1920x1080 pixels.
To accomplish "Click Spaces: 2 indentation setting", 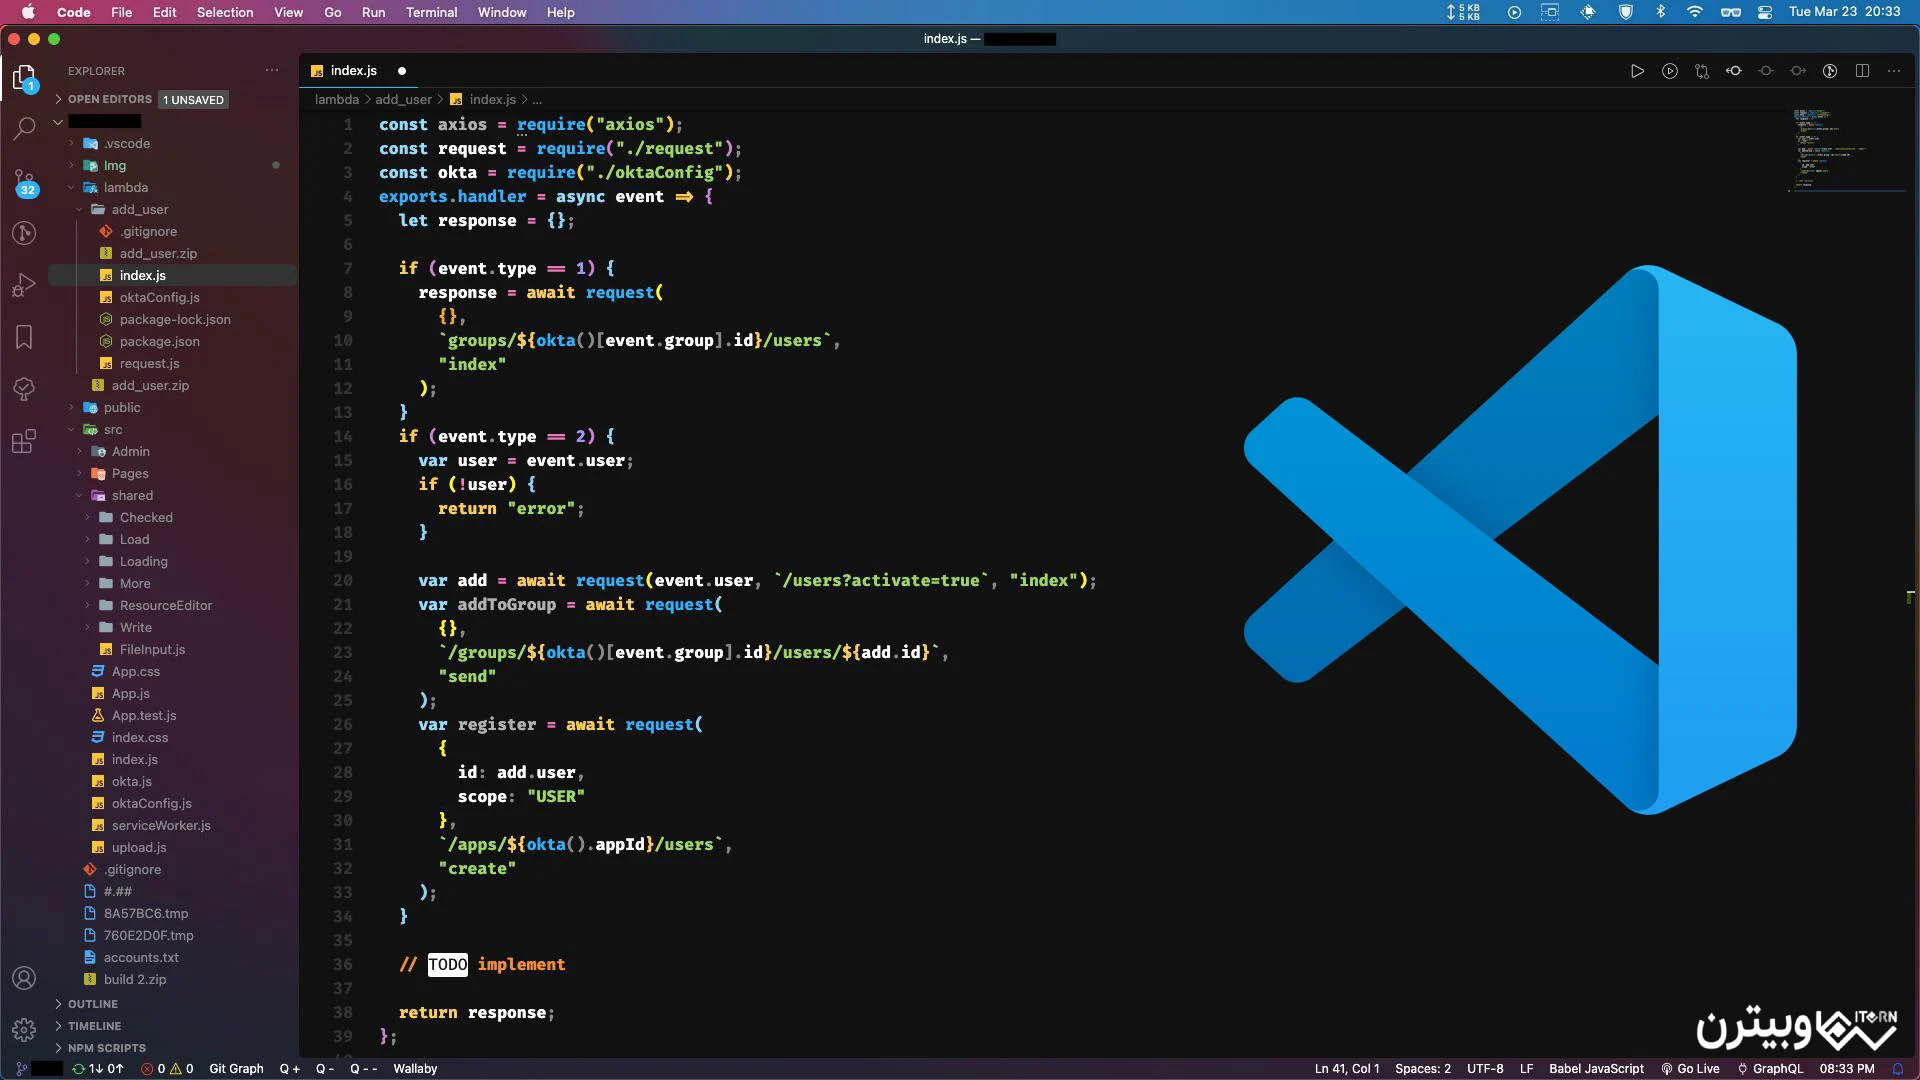I will point(1422,1068).
